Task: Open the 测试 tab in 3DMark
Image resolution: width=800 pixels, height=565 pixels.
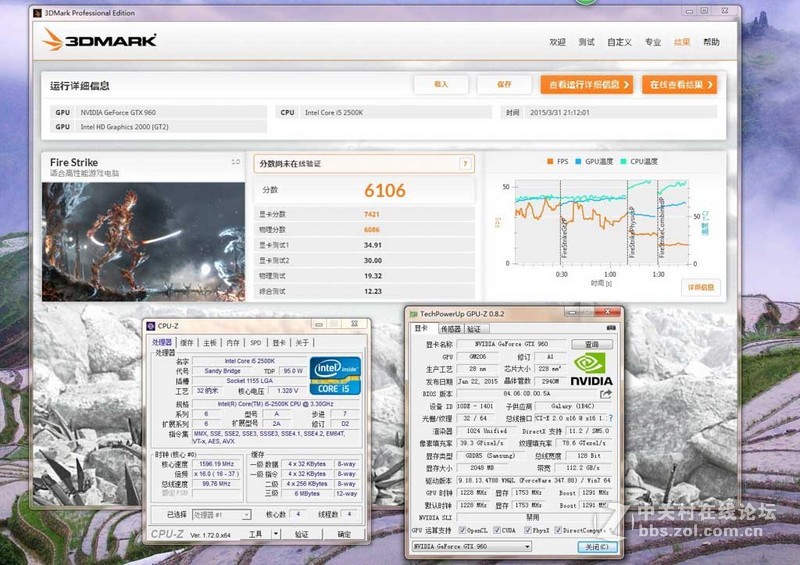Action: pos(586,42)
